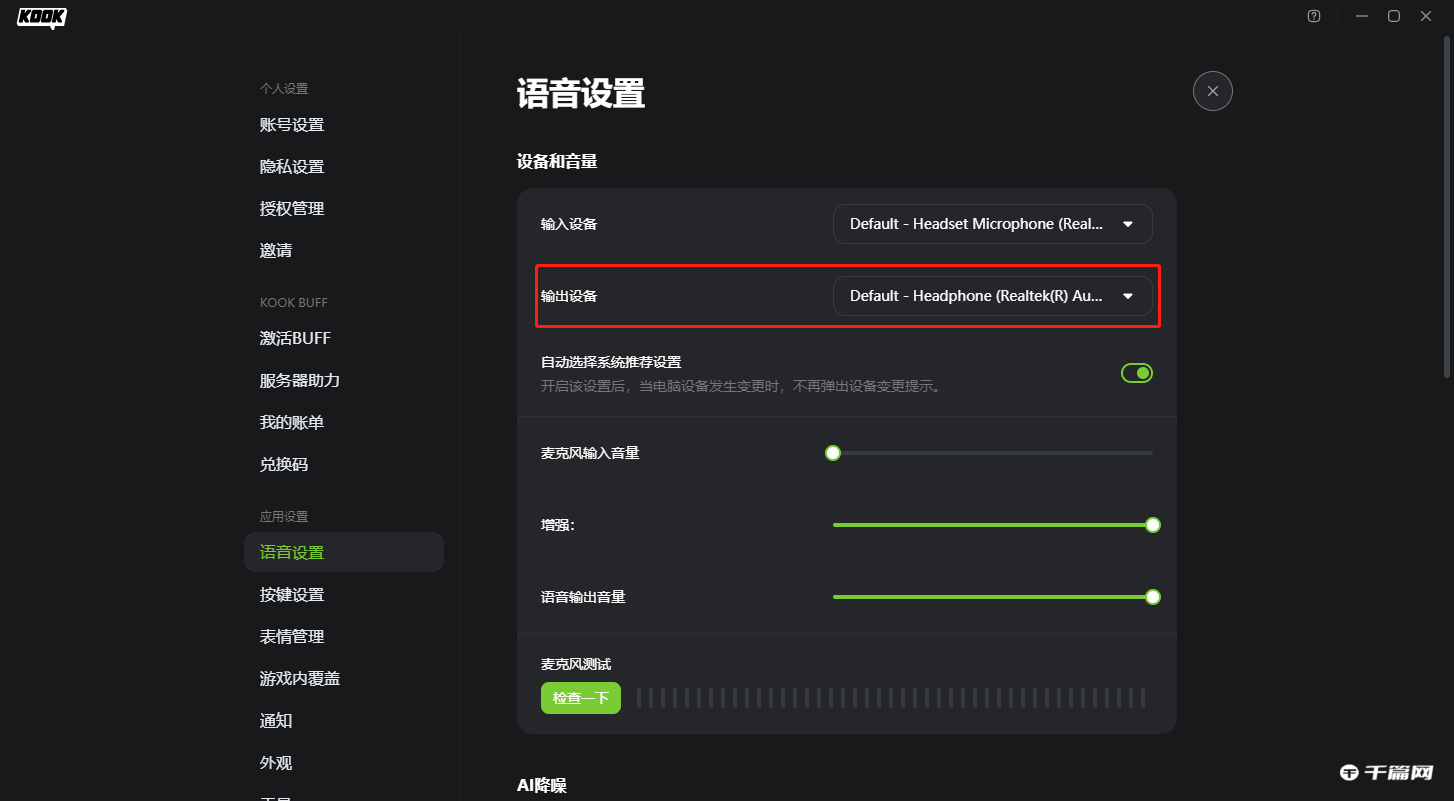Image resolution: width=1454 pixels, height=801 pixels.
Task: View 我的账单 page
Action: pyautogui.click(x=292, y=421)
